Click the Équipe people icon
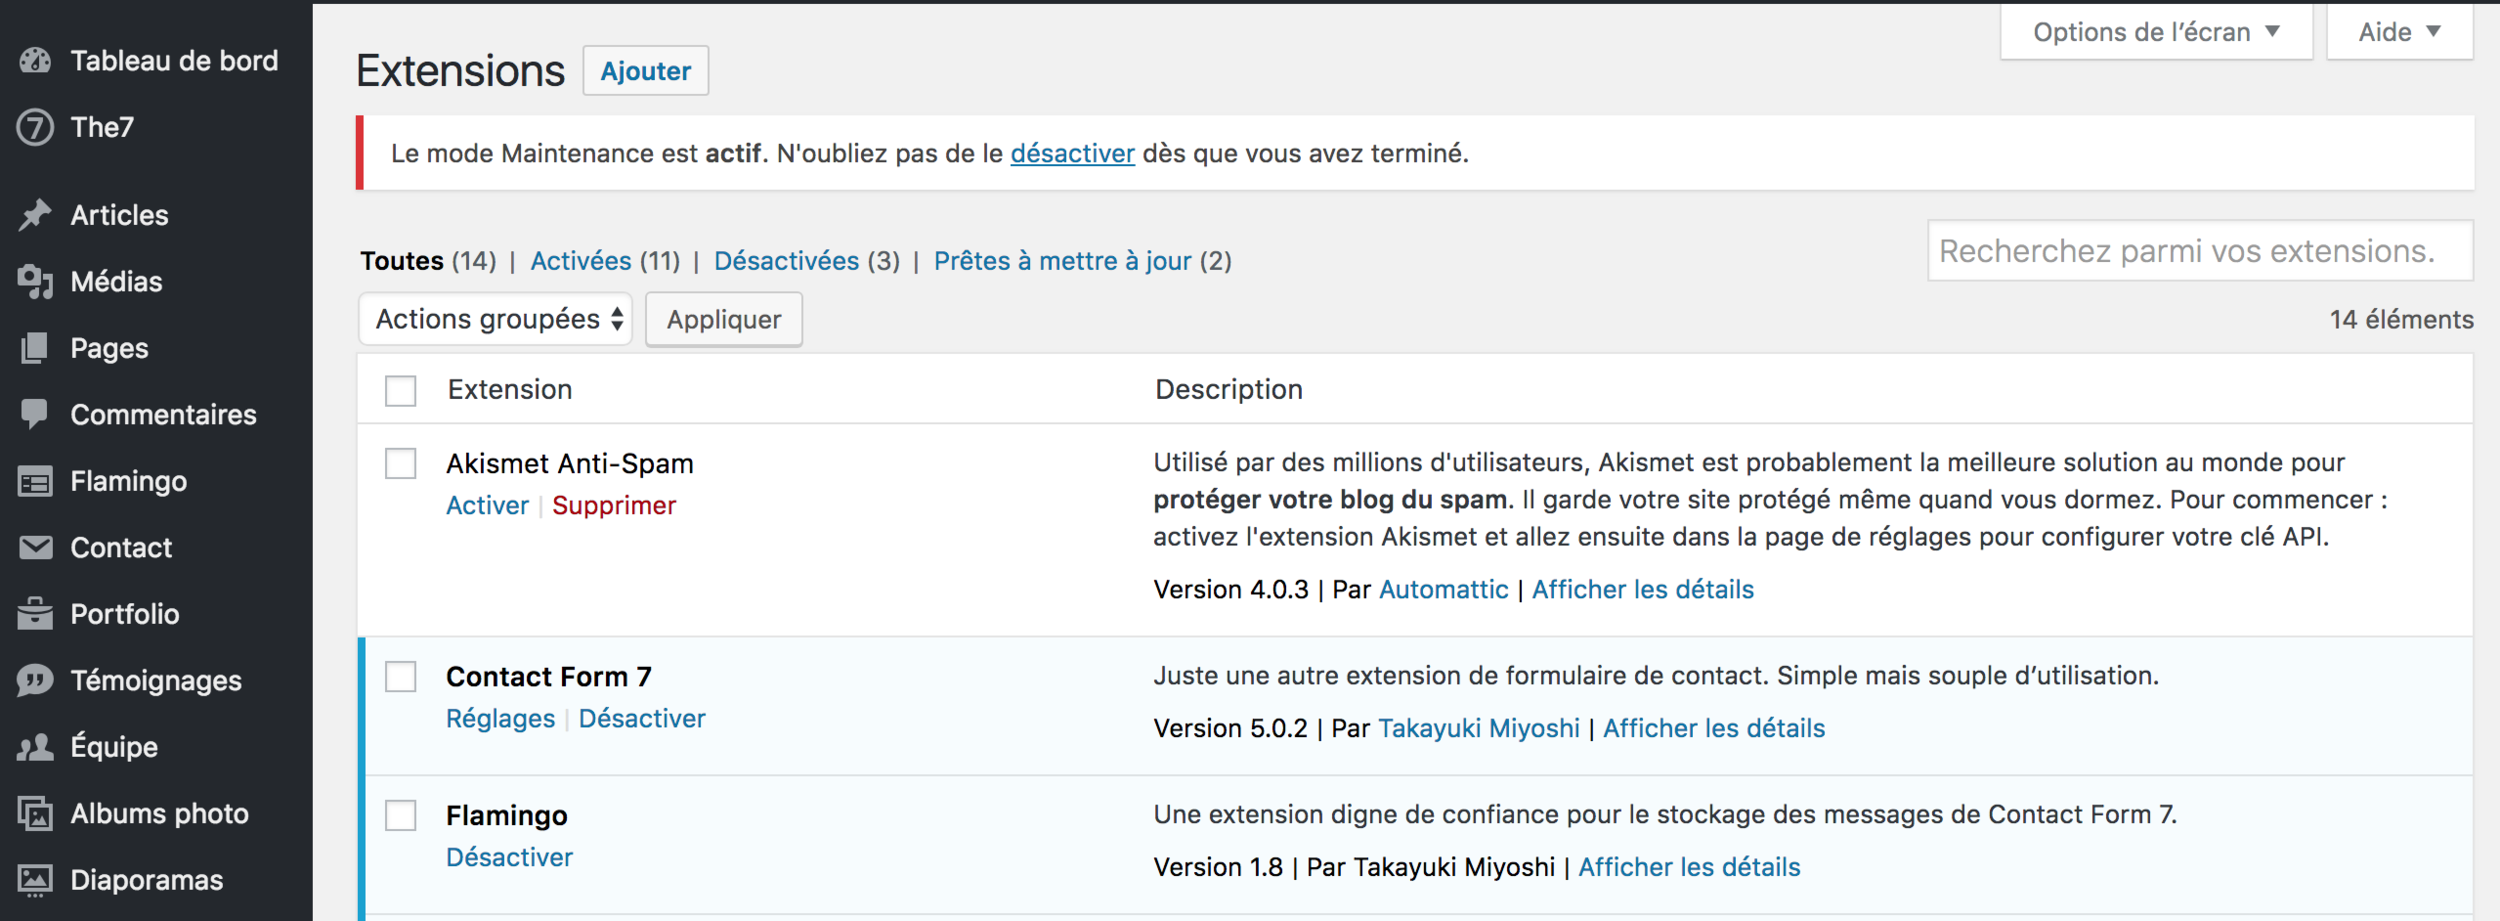This screenshot has height=921, width=2500. pyautogui.click(x=35, y=747)
